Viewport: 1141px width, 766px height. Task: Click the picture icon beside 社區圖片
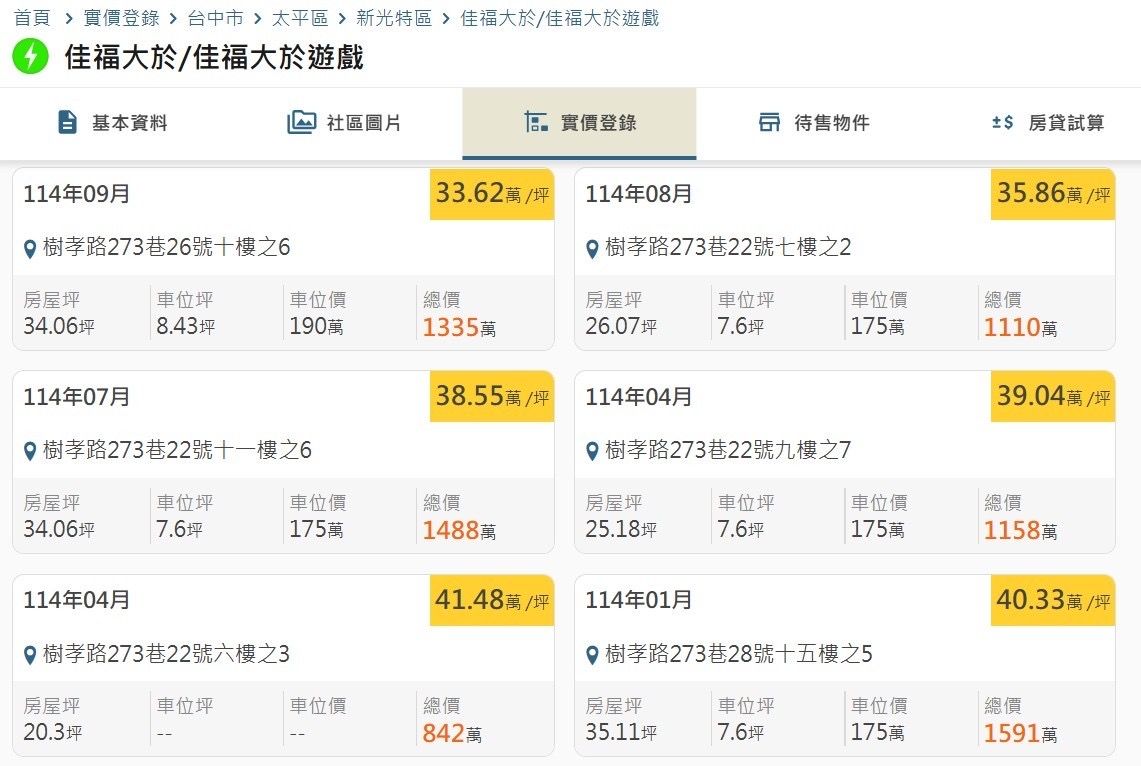301,122
